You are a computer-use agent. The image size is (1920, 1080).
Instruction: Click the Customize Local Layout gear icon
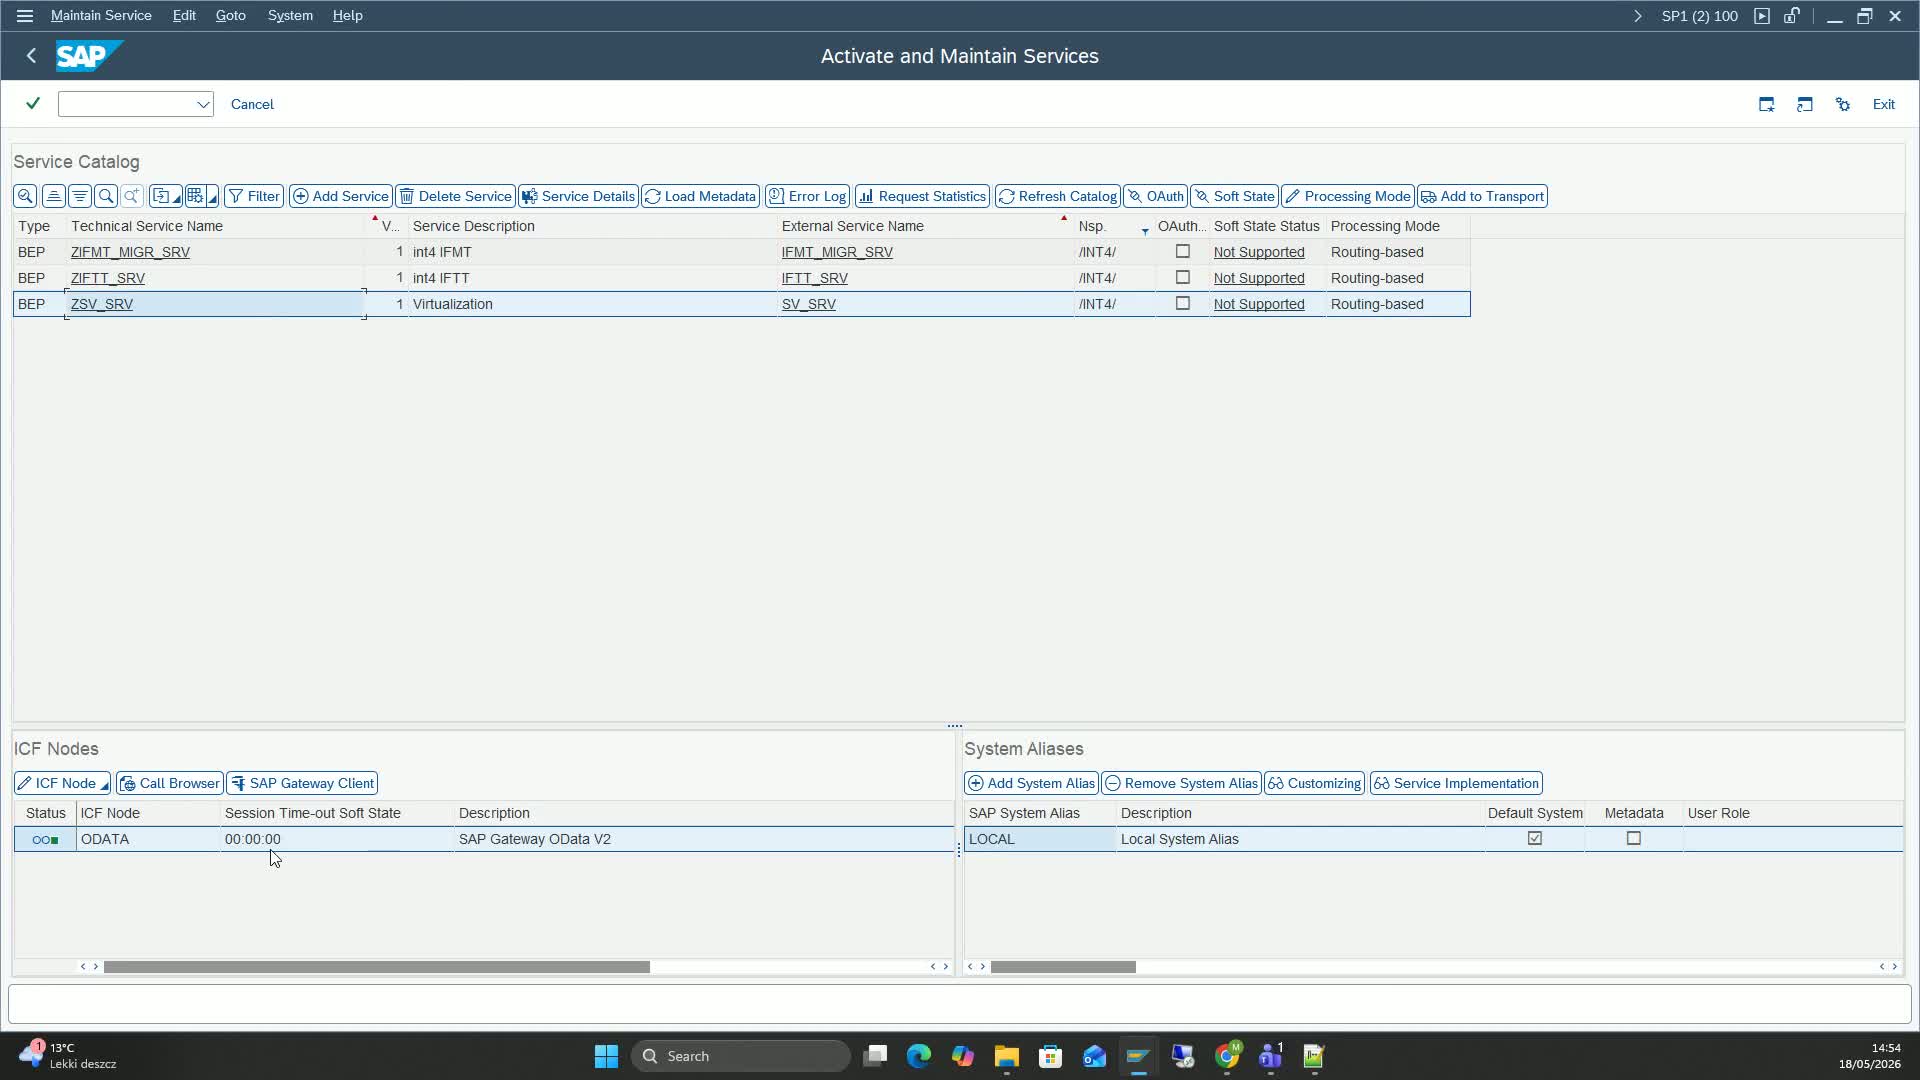click(x=1843, y=104)
